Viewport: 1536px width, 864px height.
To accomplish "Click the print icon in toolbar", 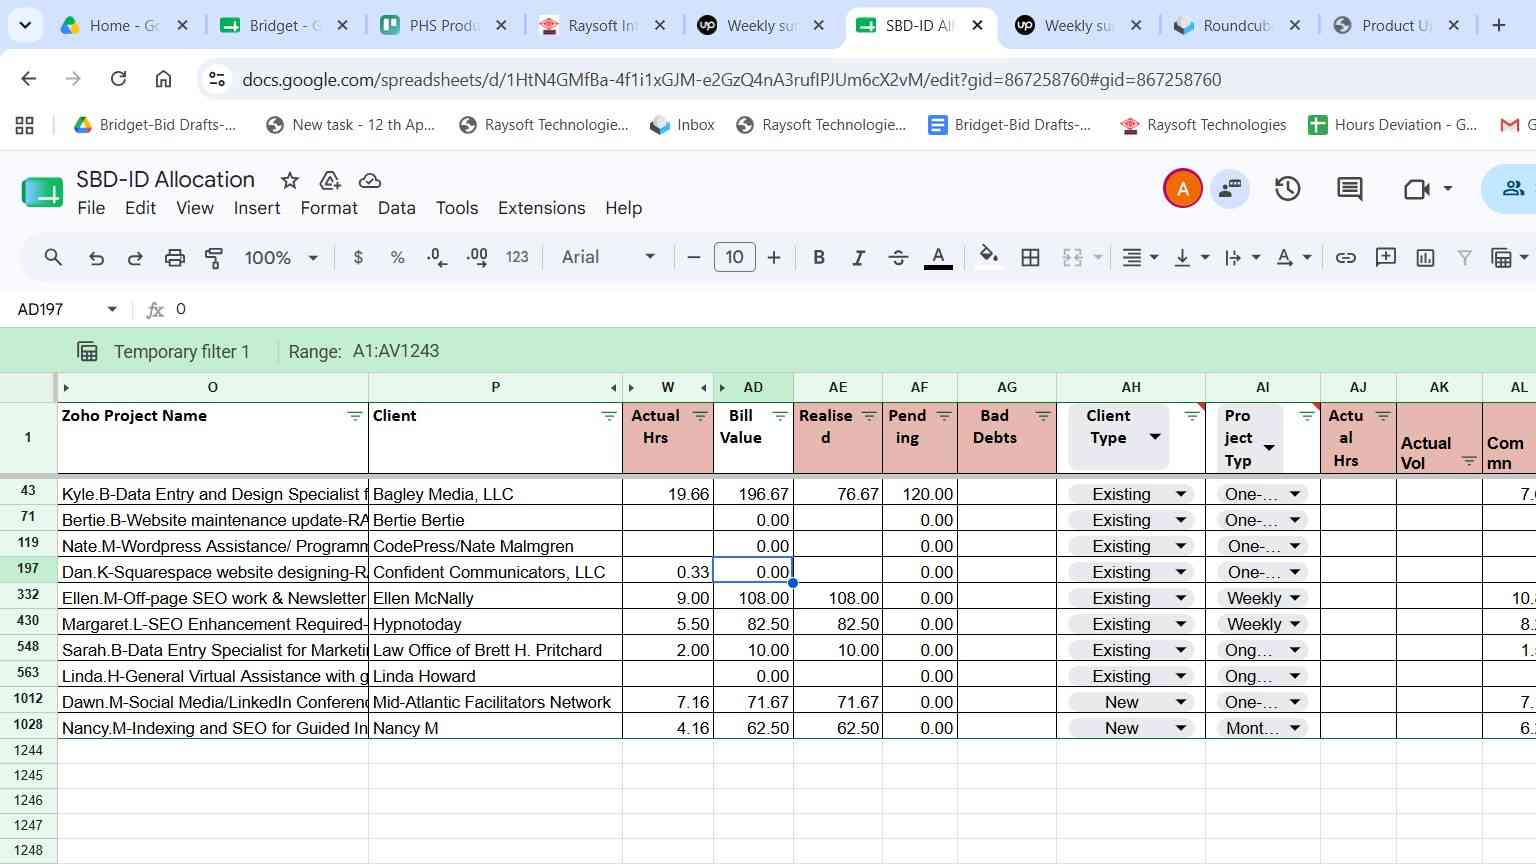I will (175, 258).
